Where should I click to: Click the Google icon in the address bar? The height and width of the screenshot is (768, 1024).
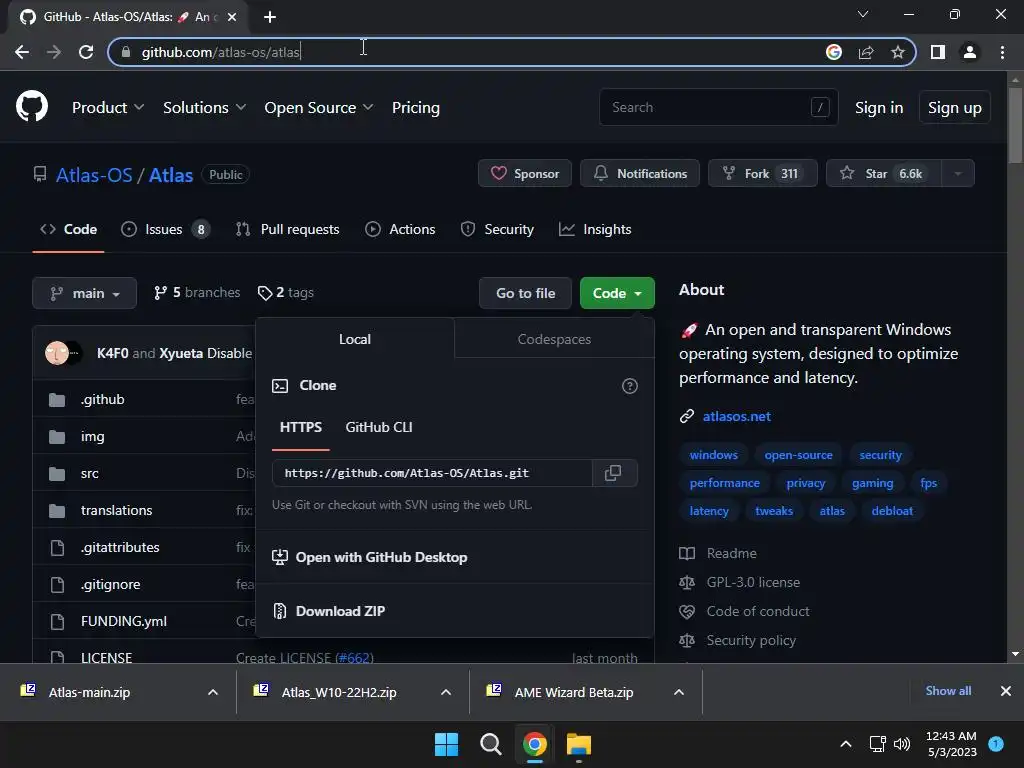[x=834, y=52]
